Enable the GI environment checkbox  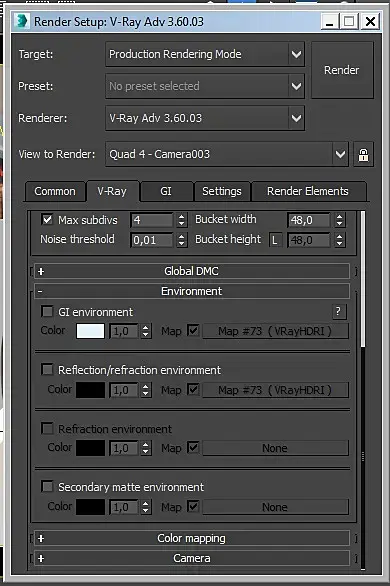coord(47,311)
